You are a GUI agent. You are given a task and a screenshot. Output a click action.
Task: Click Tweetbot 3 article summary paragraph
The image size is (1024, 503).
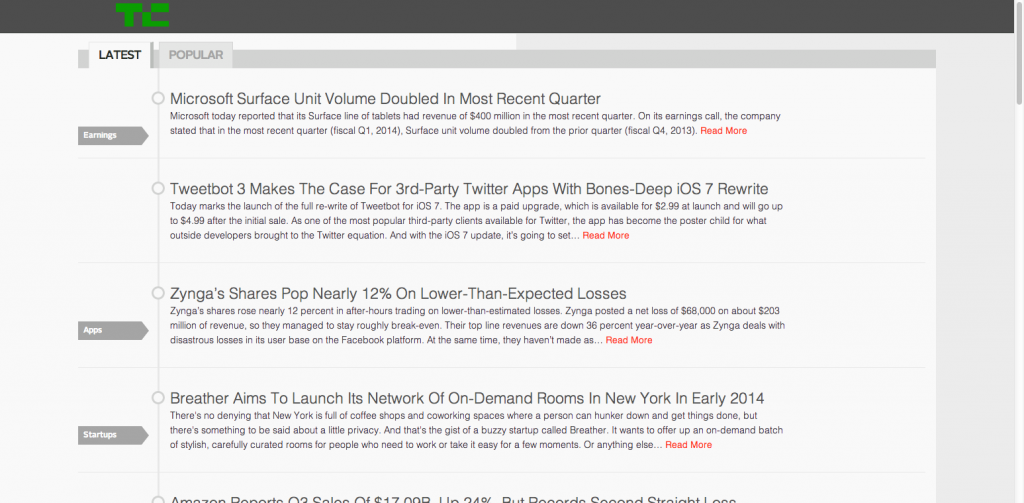click(x=477, y=221)
